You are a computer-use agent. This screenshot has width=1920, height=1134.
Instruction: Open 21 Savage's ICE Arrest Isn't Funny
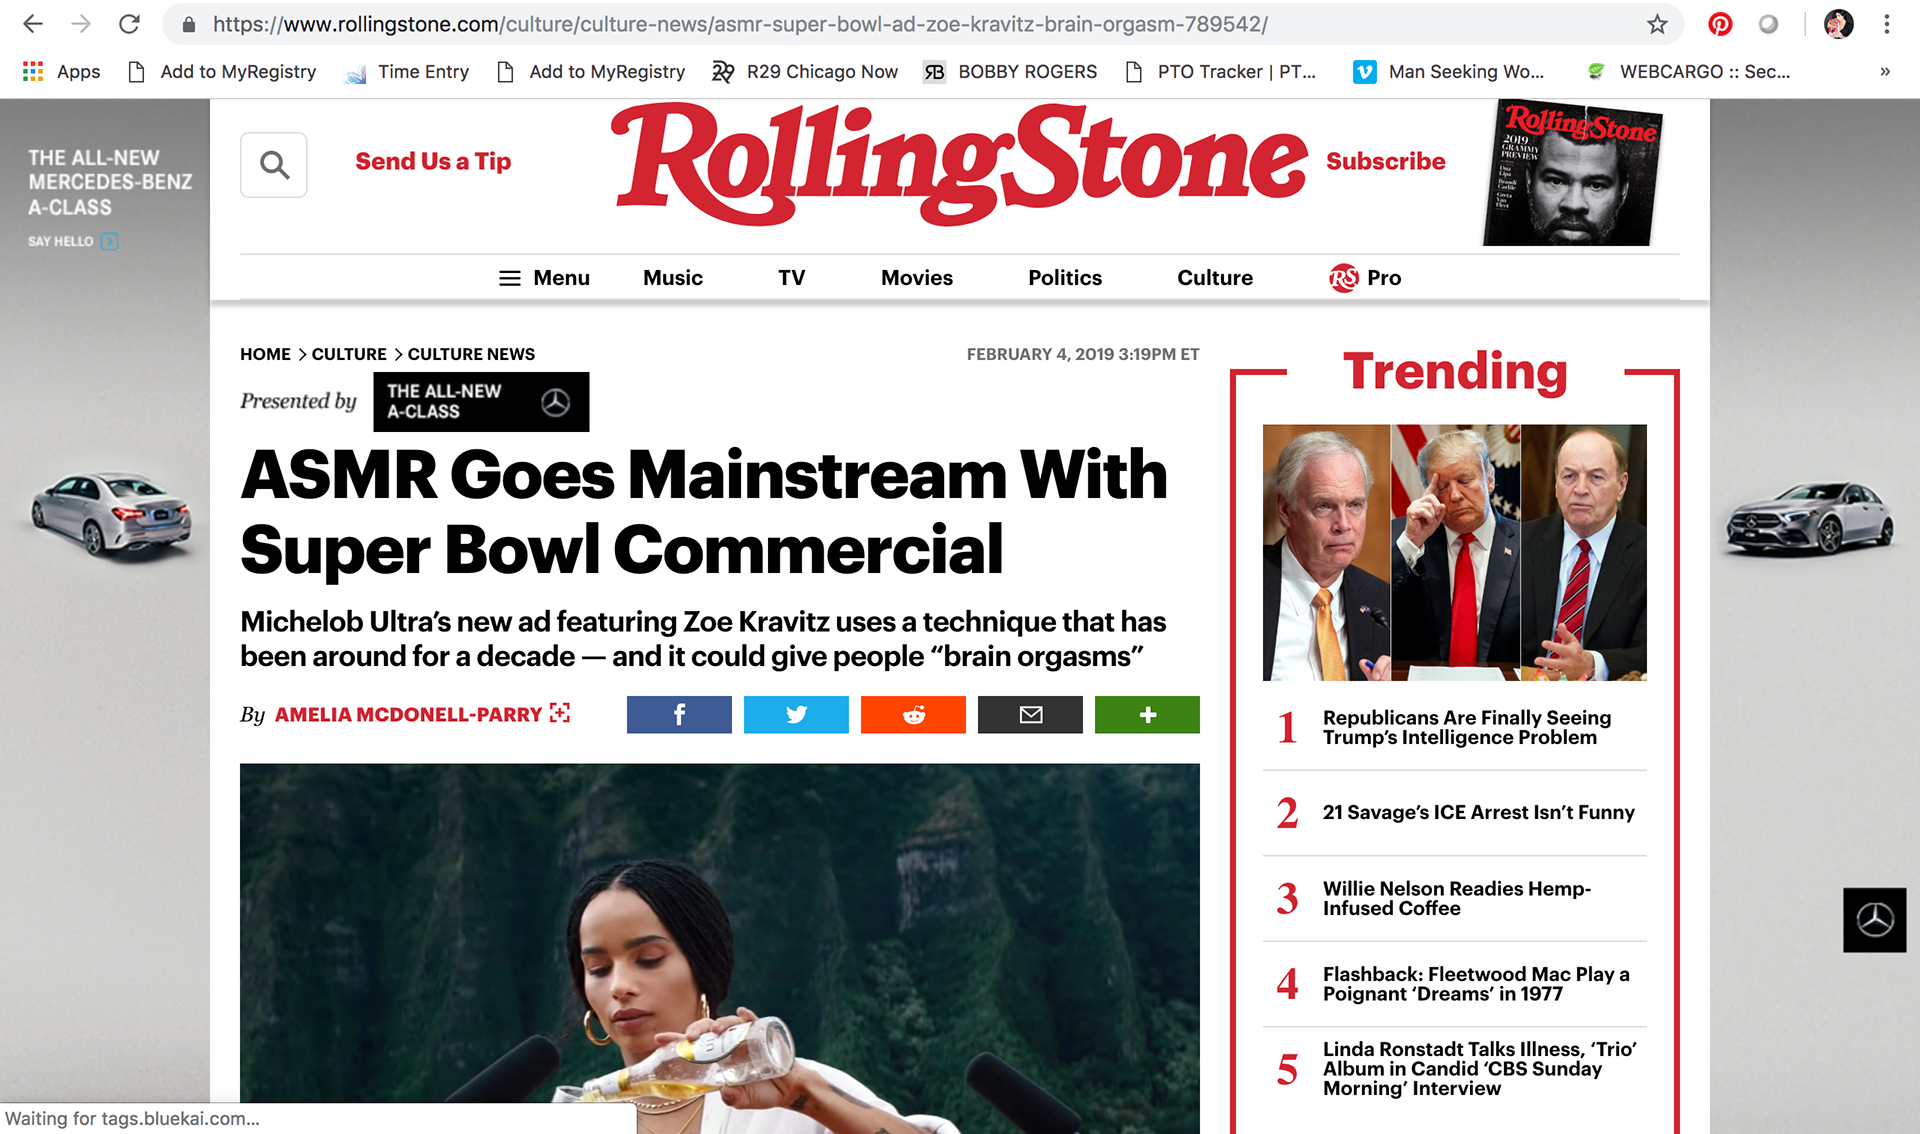pyautogui.click(x=1479, y=812)
